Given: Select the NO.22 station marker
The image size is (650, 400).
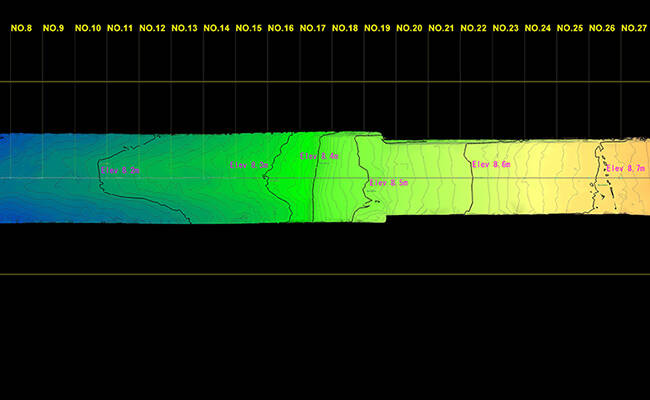Looking at the screenshot, I should click(x=474, y=29).
